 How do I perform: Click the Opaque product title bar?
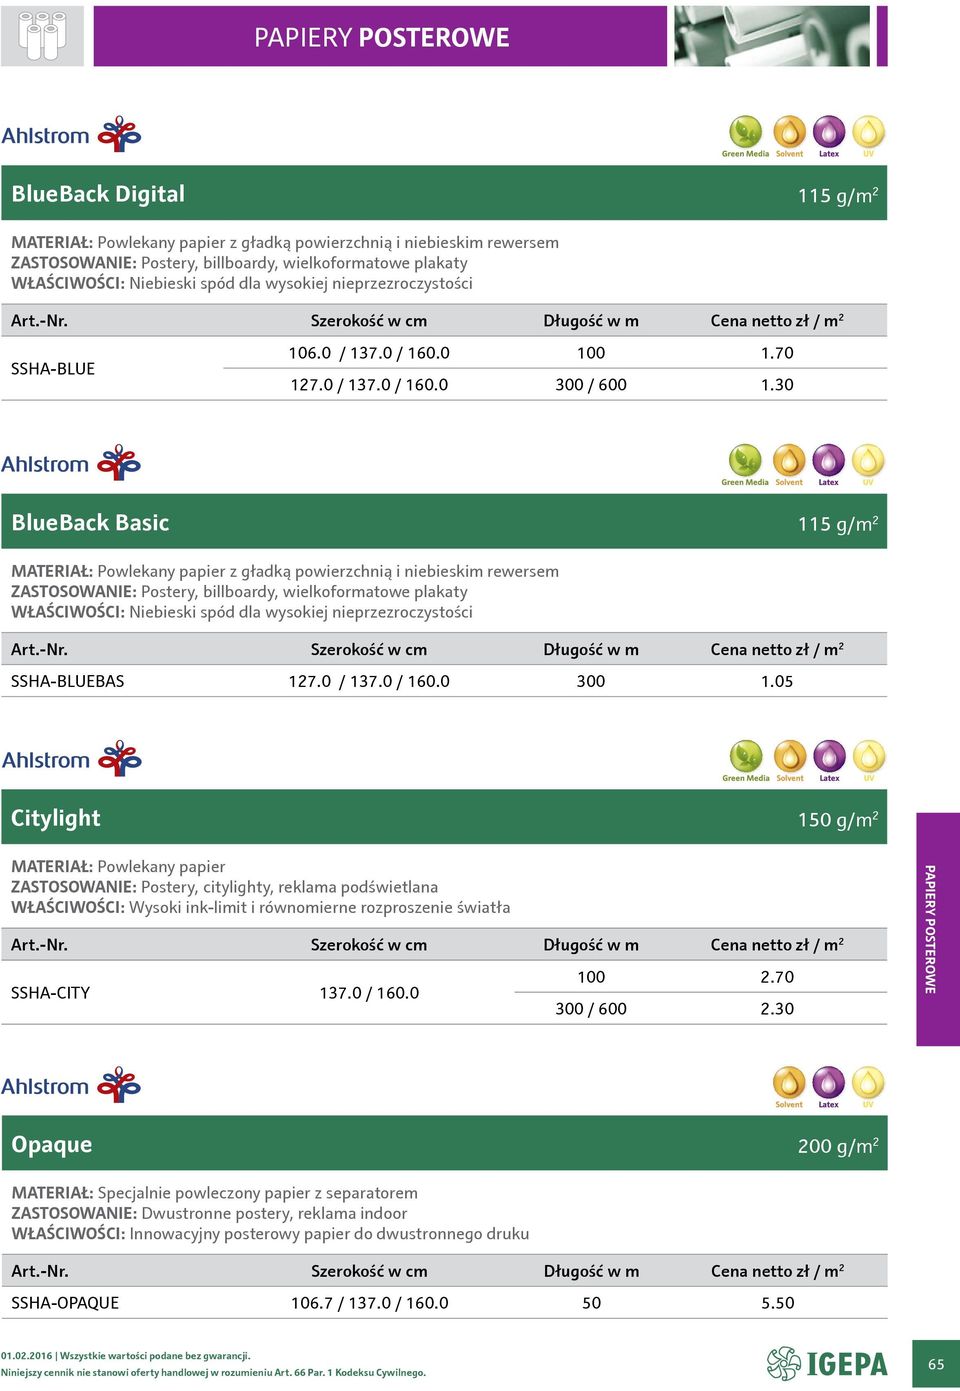coord(444,1144)
